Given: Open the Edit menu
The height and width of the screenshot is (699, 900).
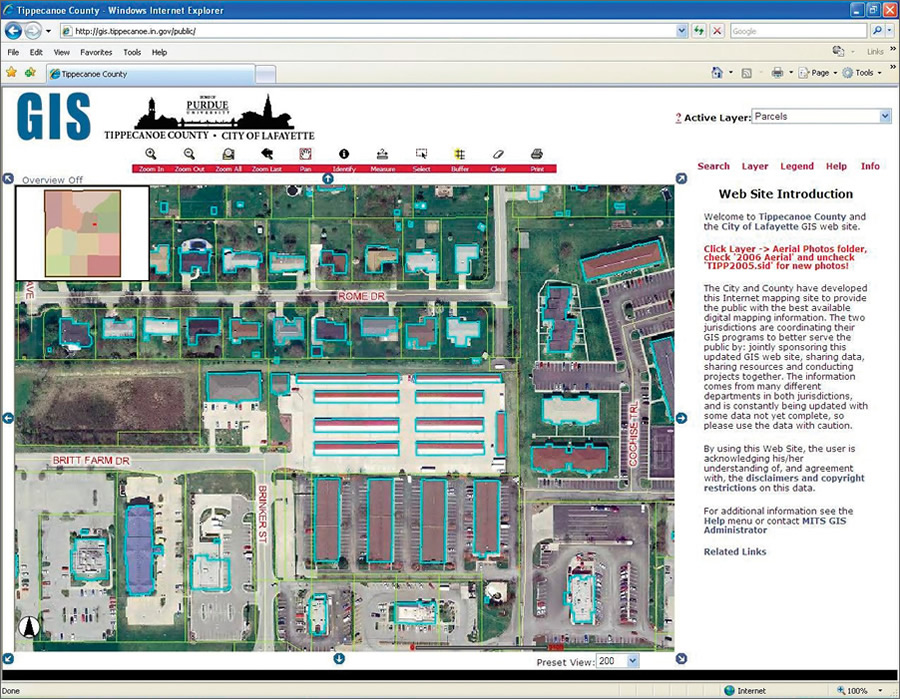Looking at the screenshot, I should point(36,52).
